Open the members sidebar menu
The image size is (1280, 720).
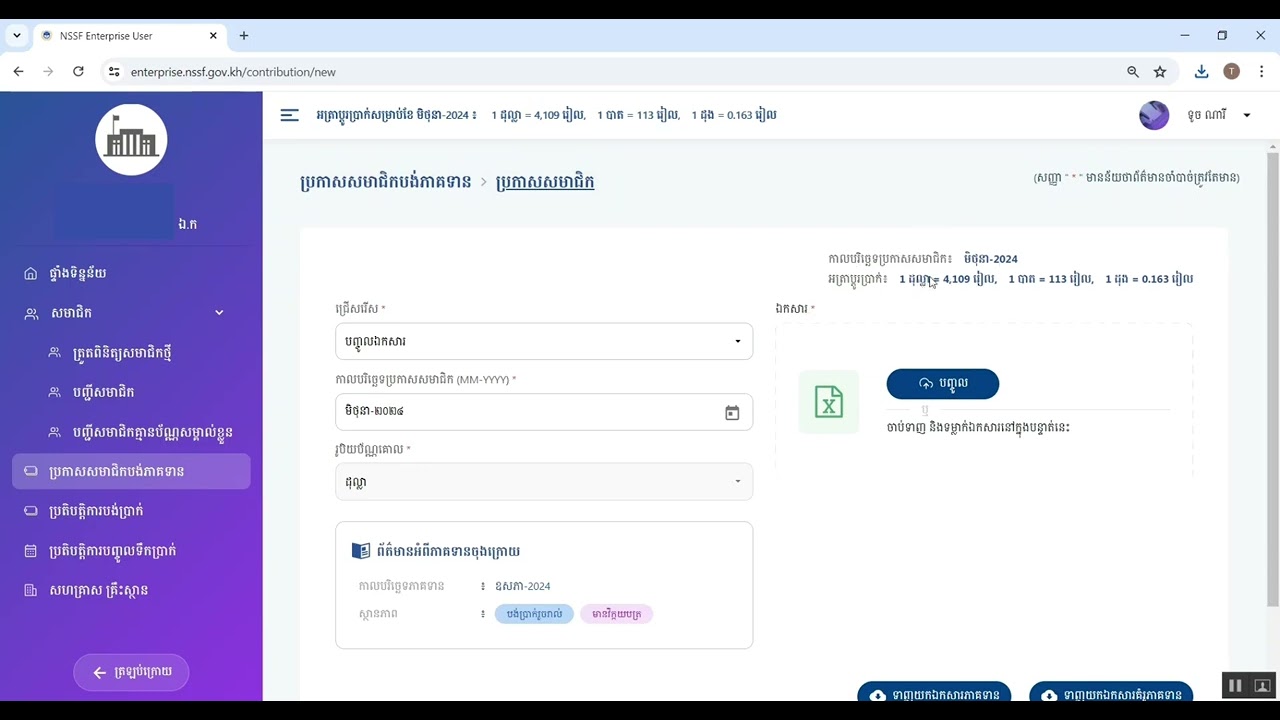131,313
